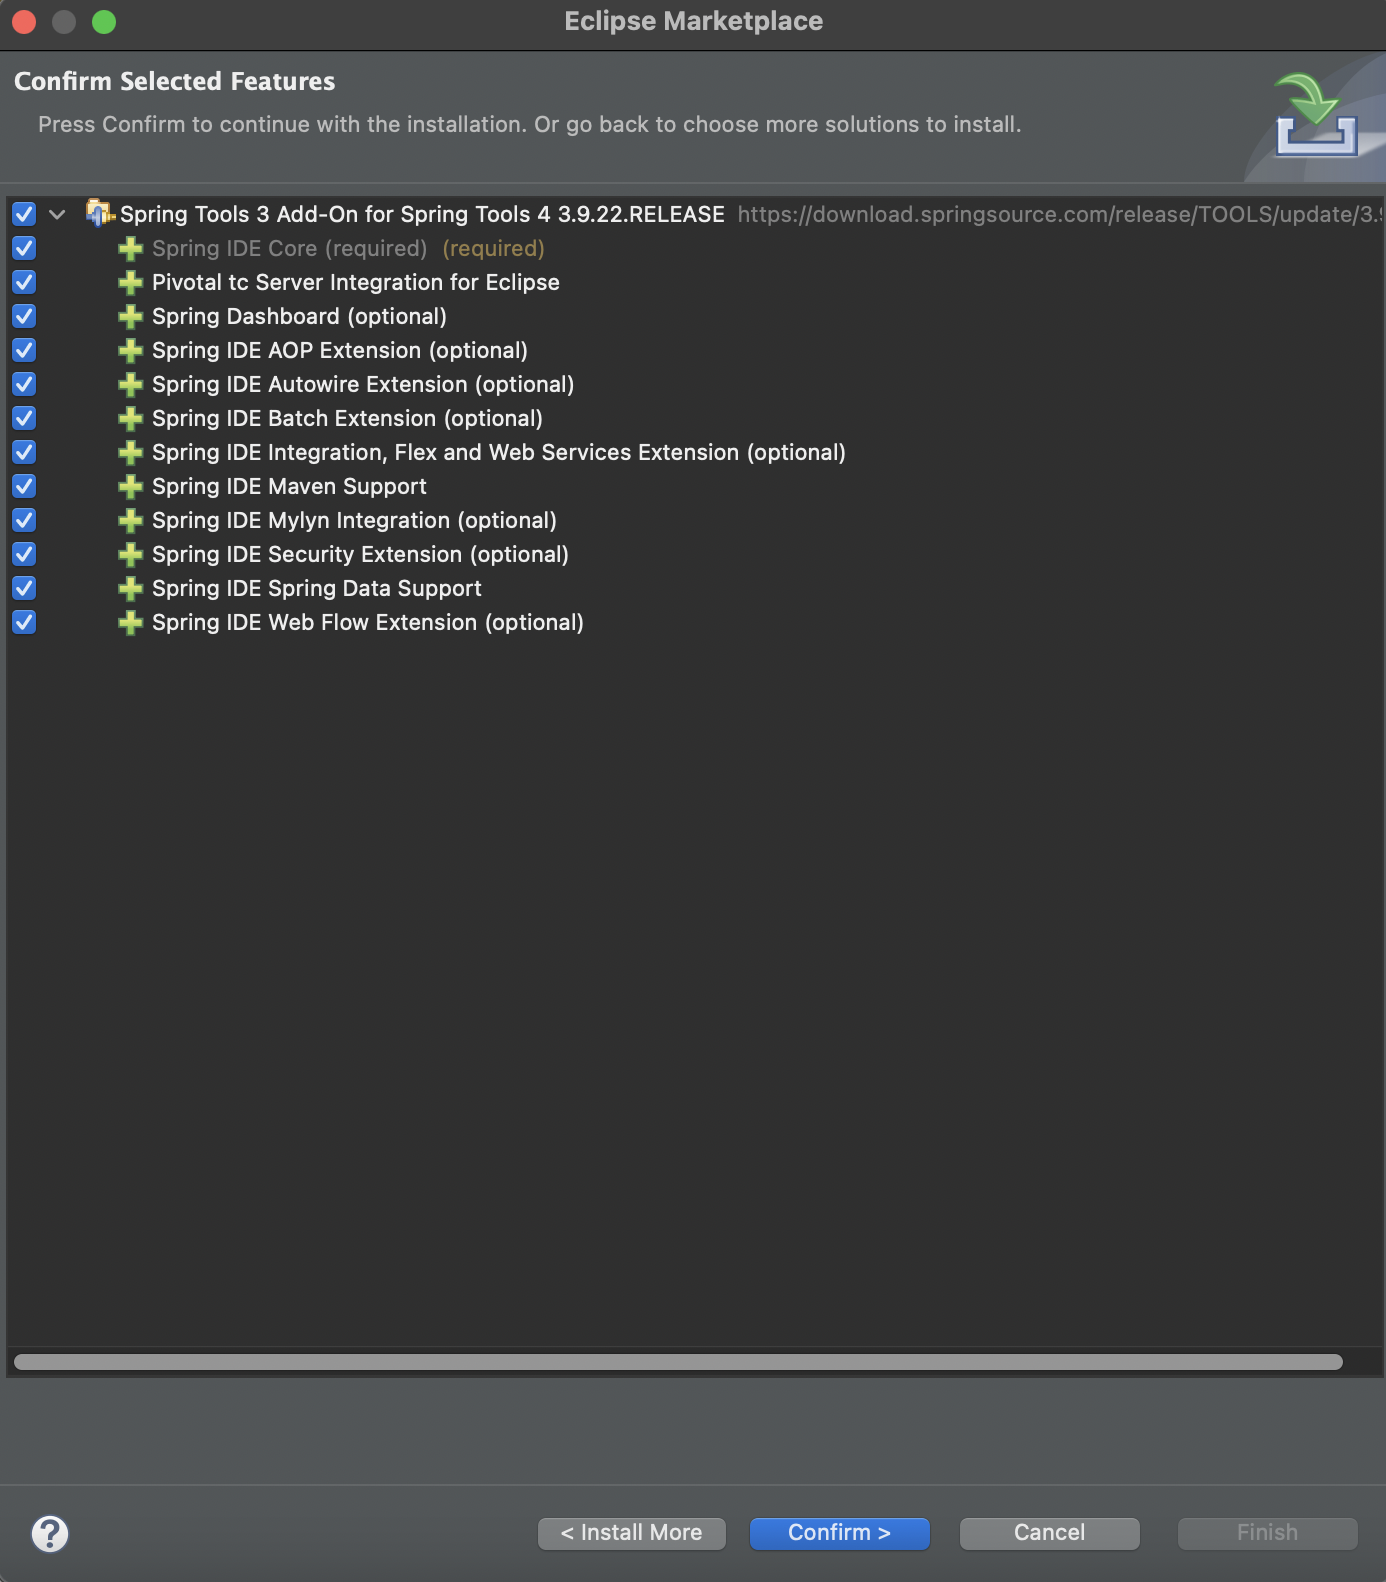1386x1582 pixels.
Task: Click the plus icon beside Spring Dashboard
Action: [x=130, y=317]
